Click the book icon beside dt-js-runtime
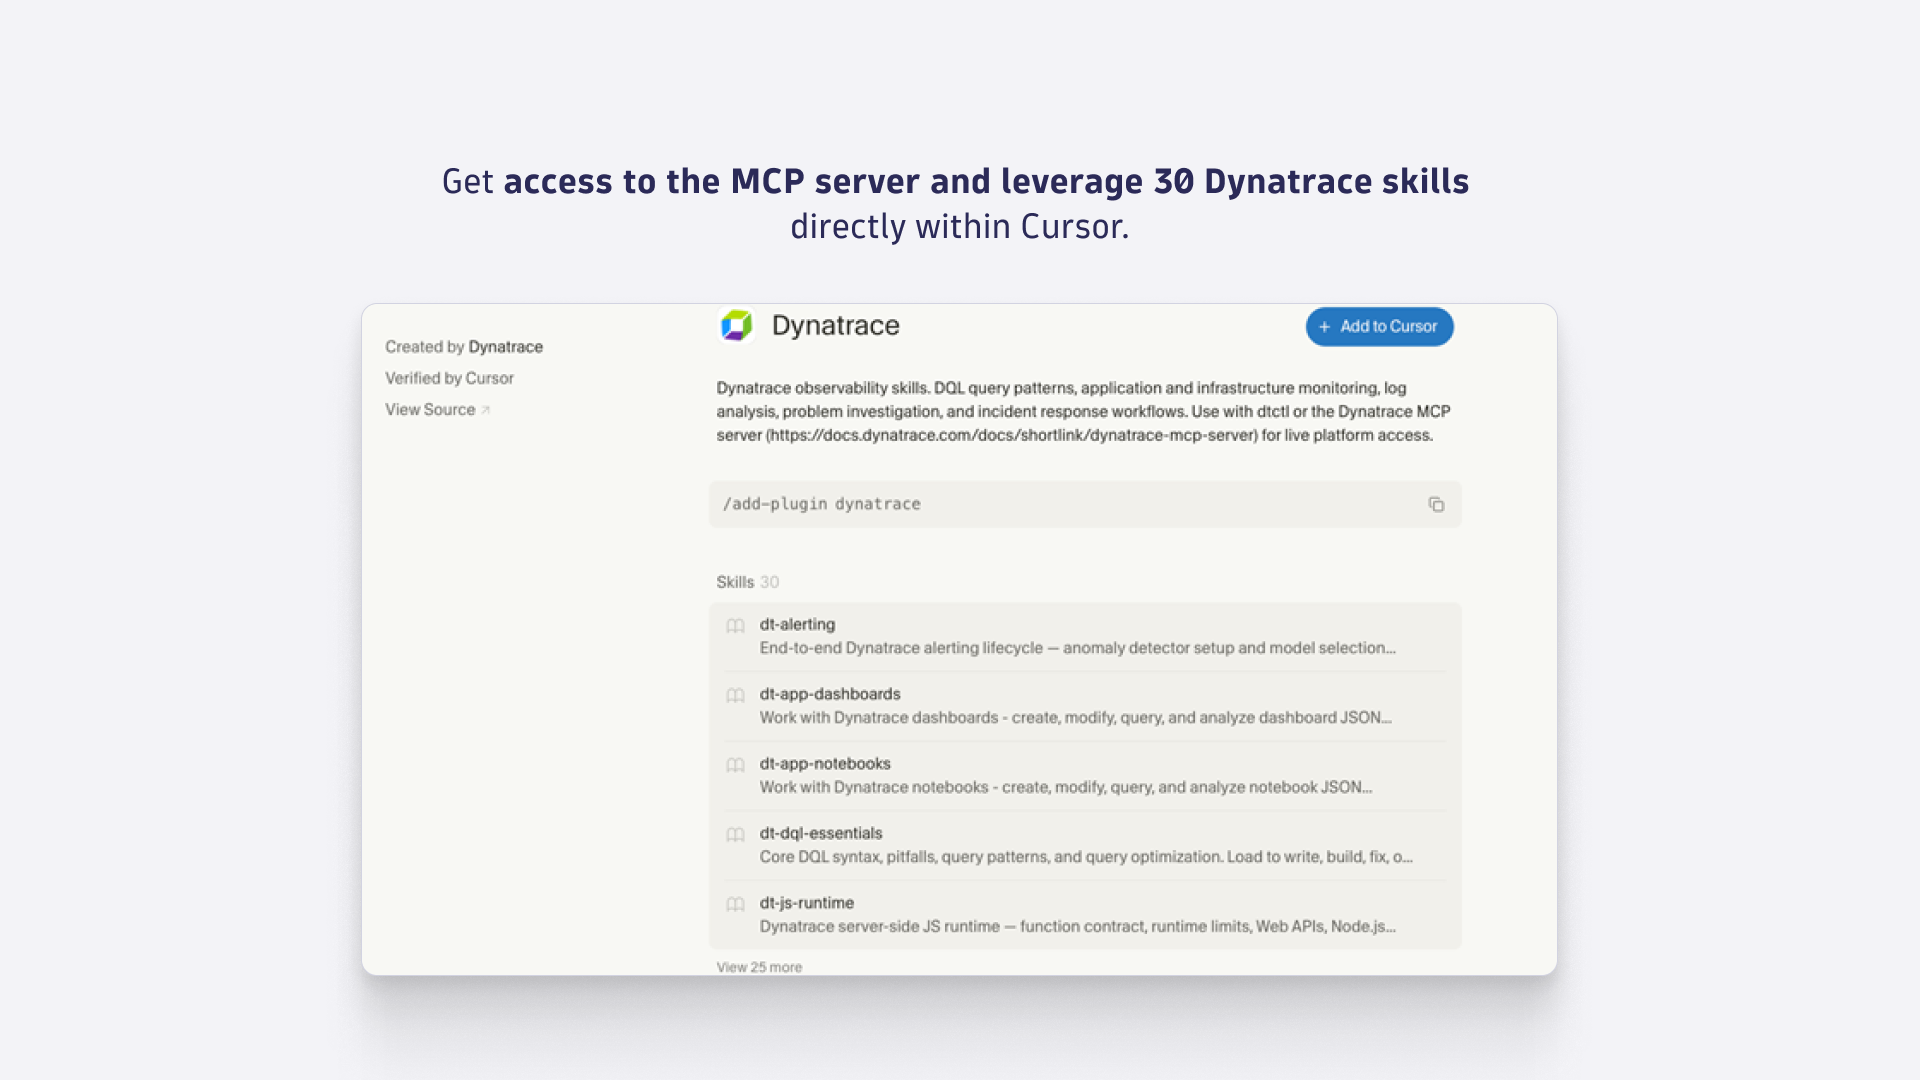The height and width of the screenshot is (1080, 1920). coord(735,904)
